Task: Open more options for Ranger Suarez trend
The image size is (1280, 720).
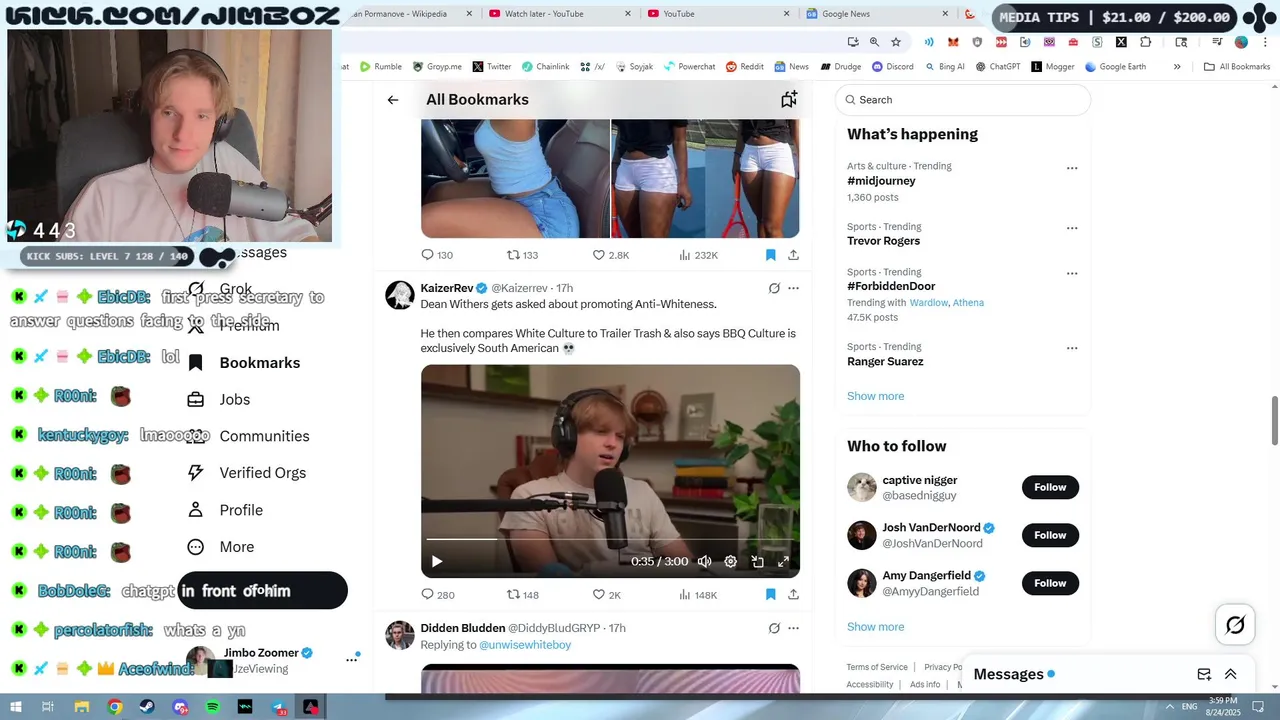Action: coord(1072,348)
